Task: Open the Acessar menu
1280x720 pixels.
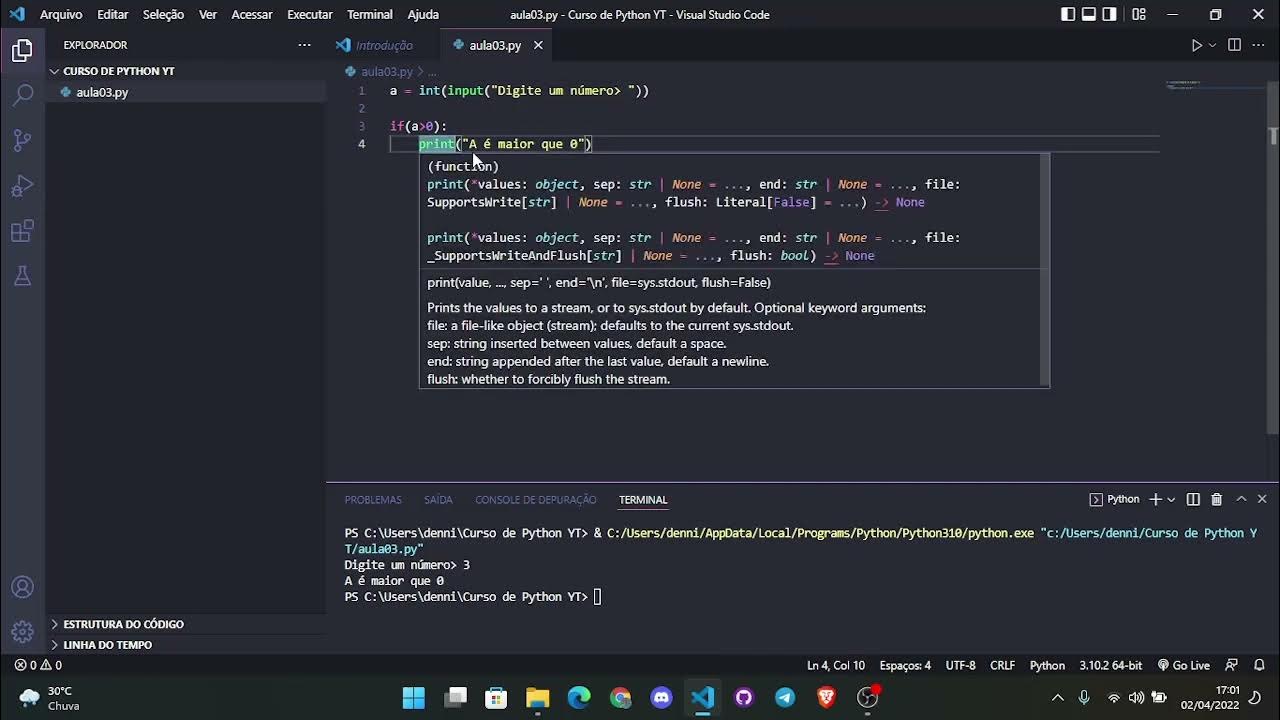Action: pos(252,14)
